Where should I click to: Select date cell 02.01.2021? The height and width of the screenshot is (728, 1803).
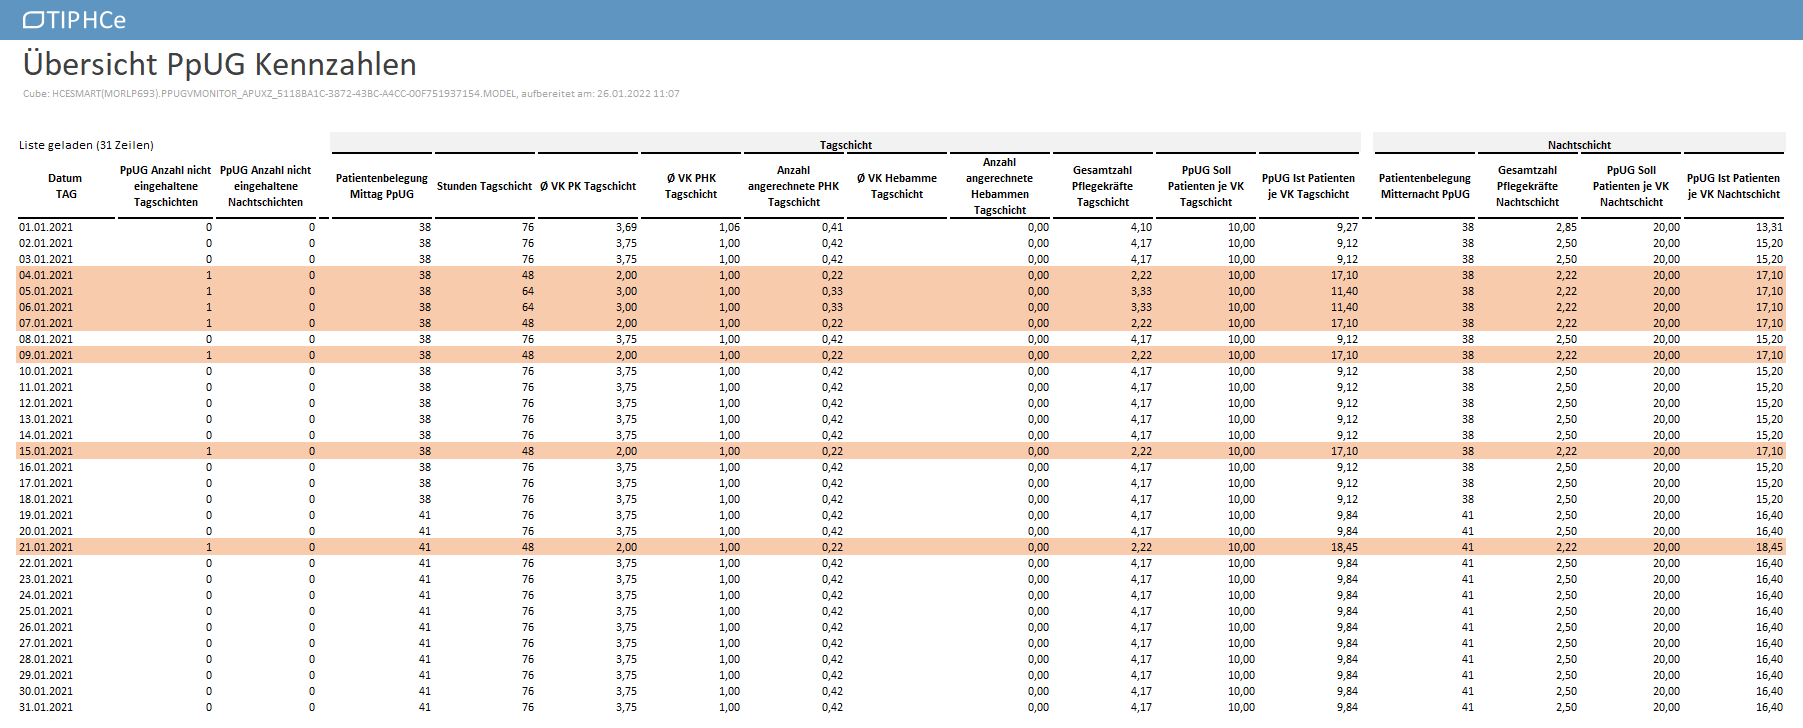point(46,243)
